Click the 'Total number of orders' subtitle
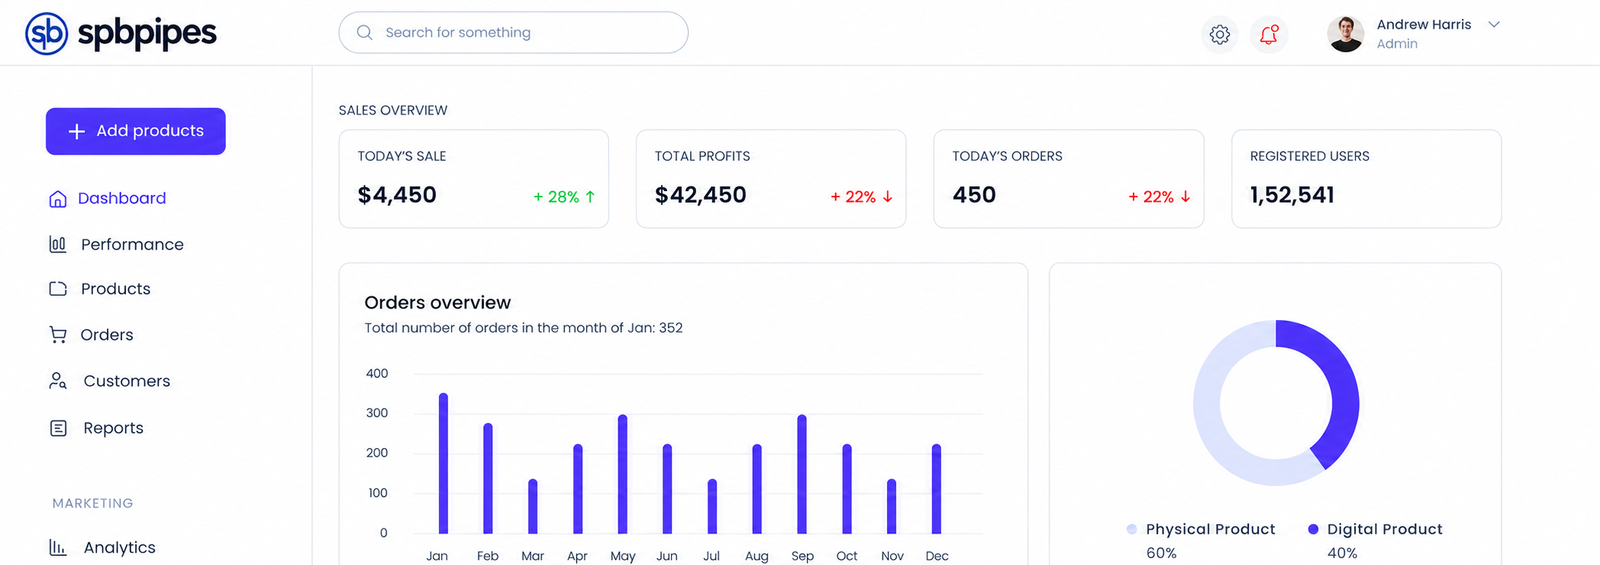This screenshot has height=565, width=1600. pos(523,328)
